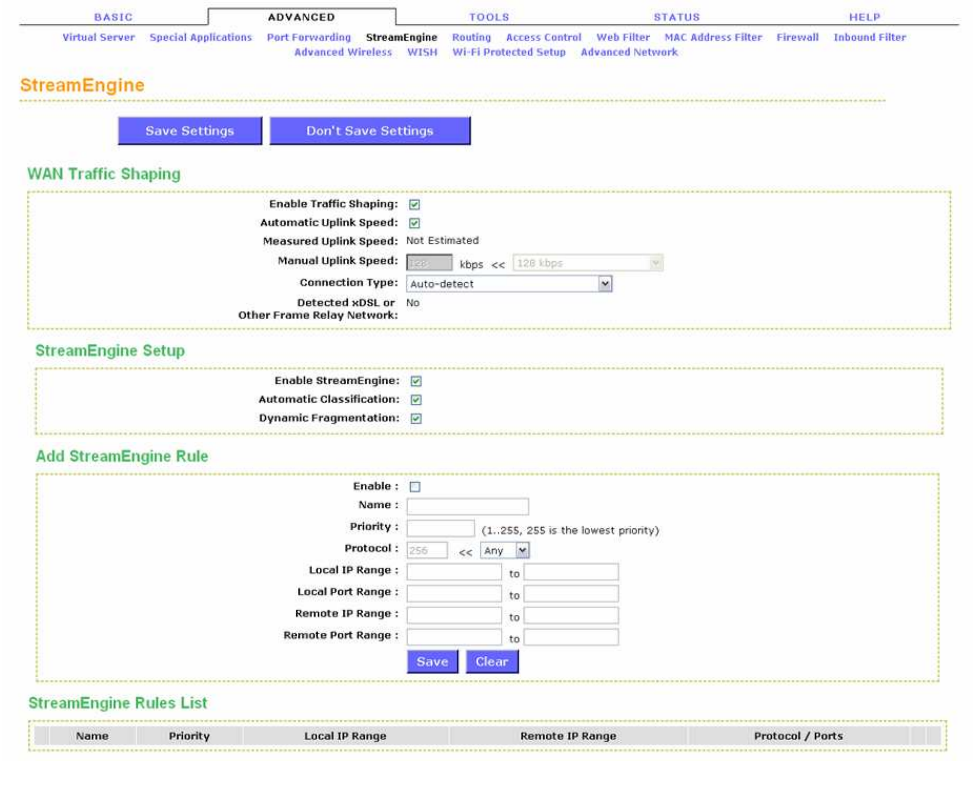Viewport: 976px width, 802px height.
Task: Click the Protocol number field
Action: [427, 550]
